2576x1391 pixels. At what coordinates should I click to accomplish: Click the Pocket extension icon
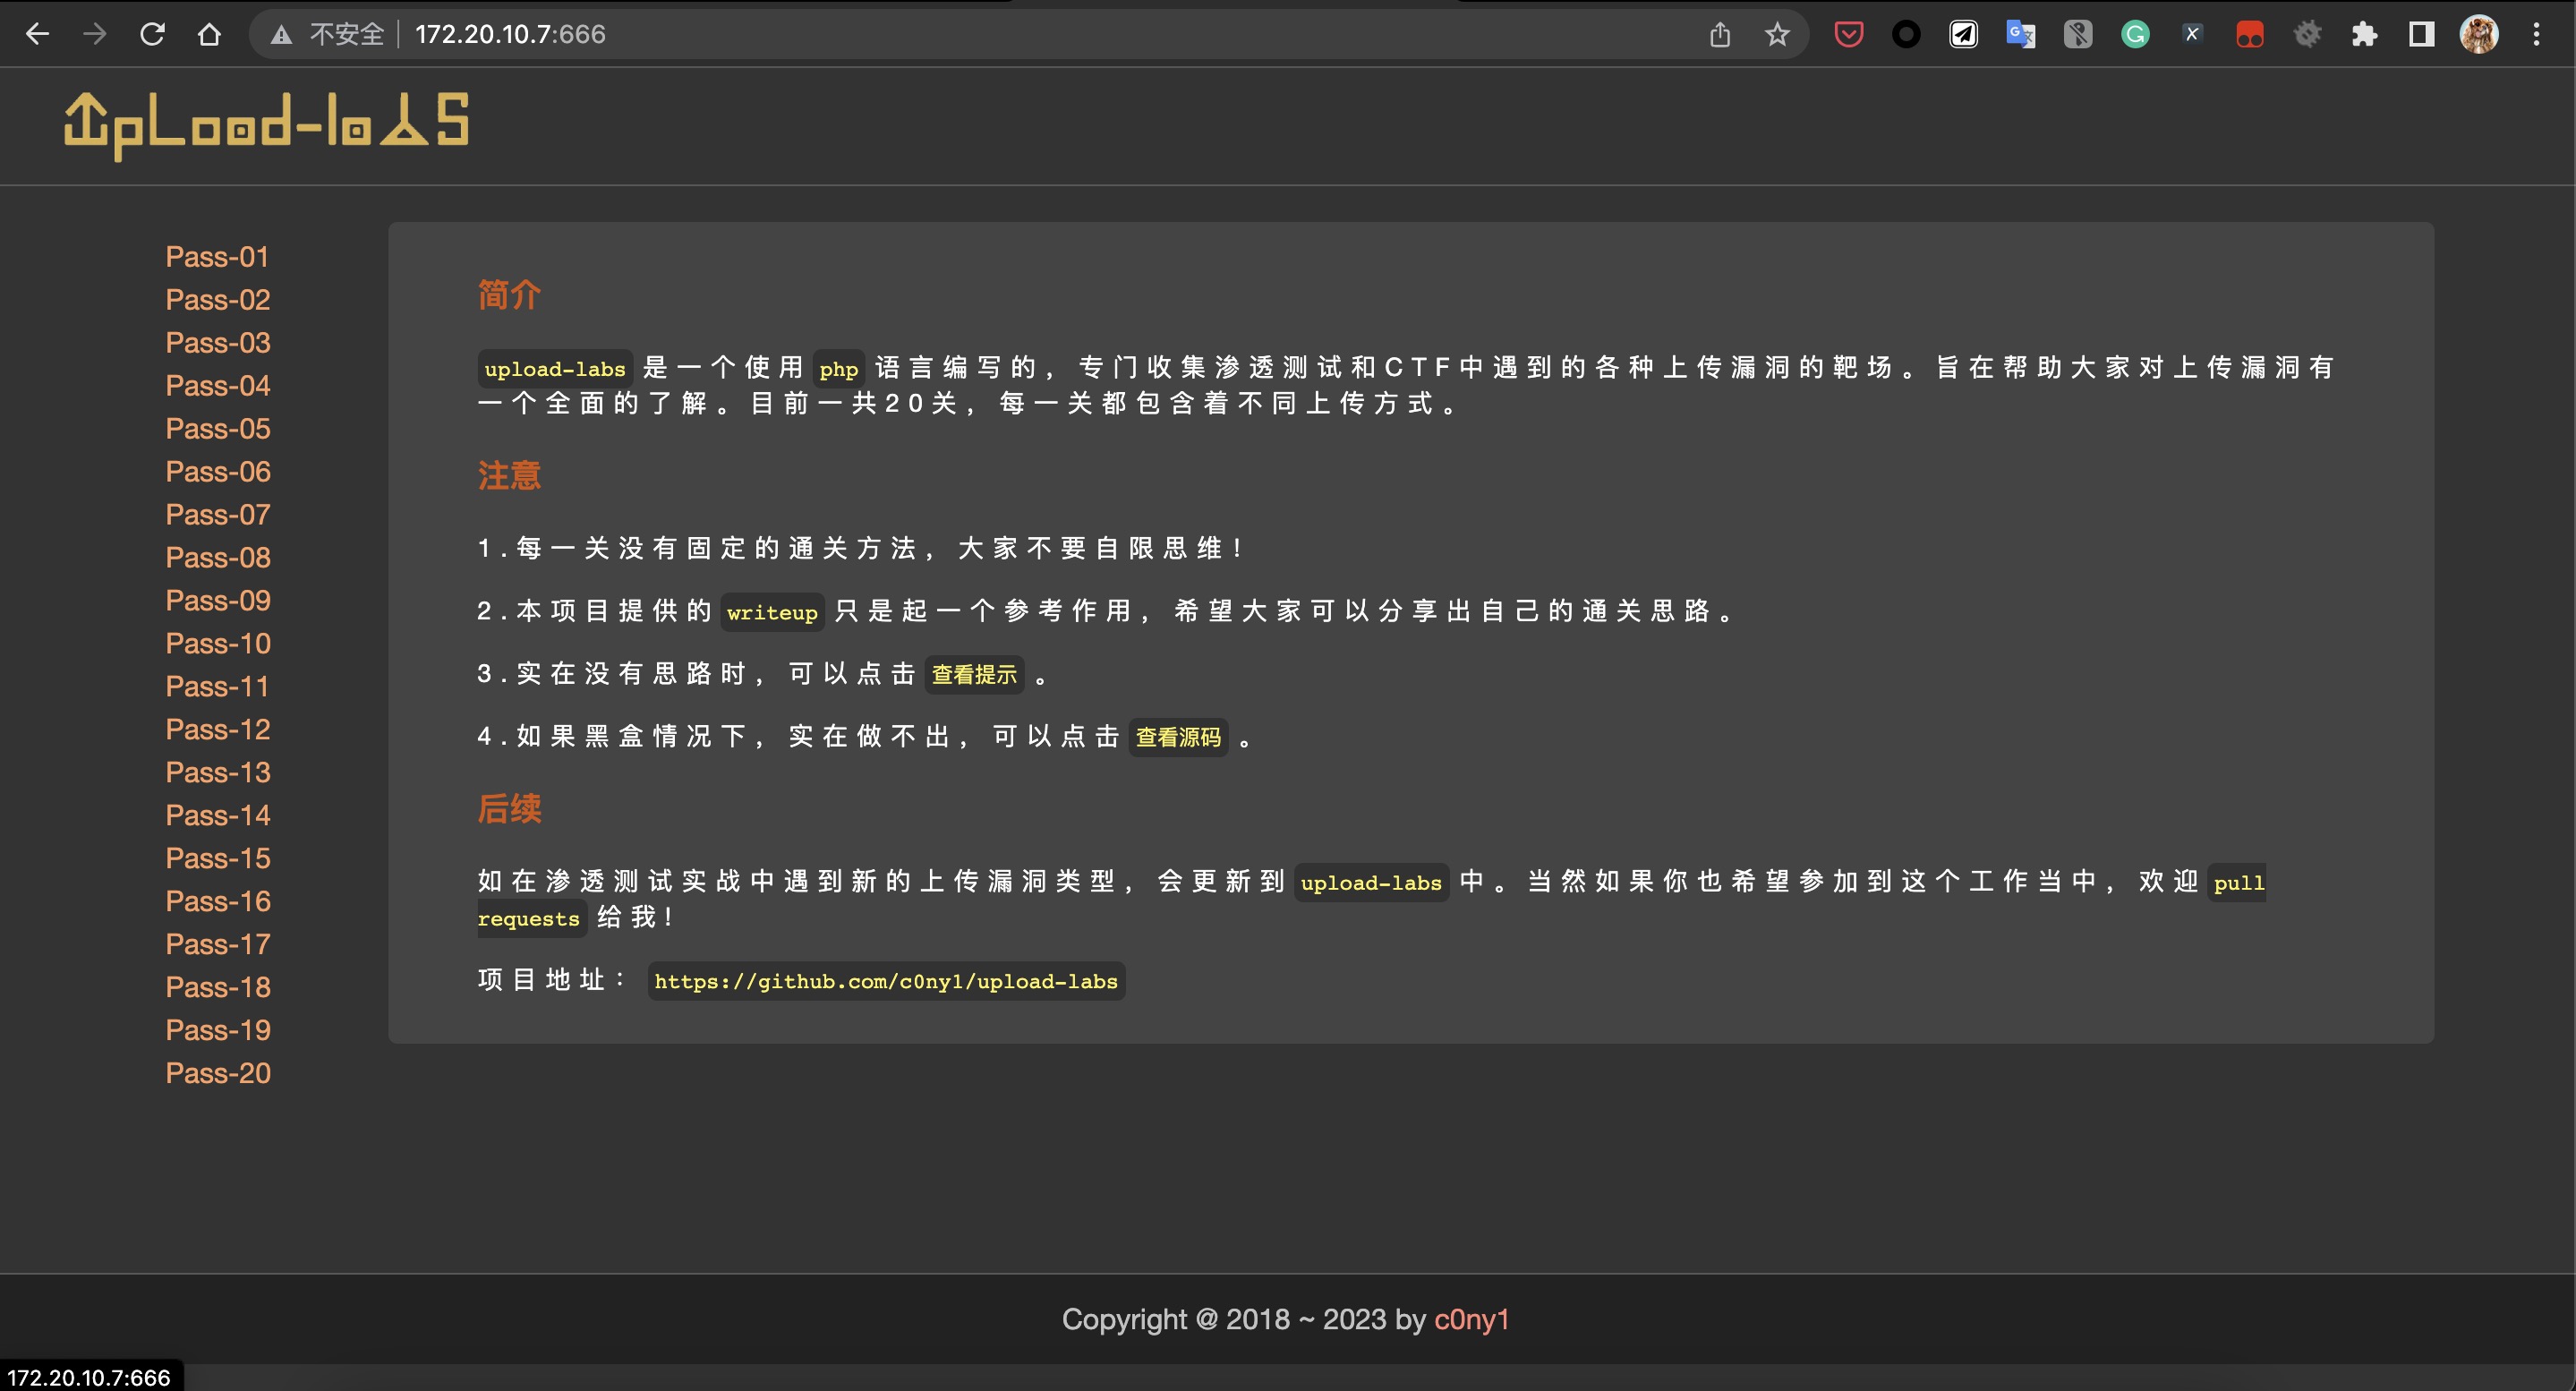[x=1849, y=35]
